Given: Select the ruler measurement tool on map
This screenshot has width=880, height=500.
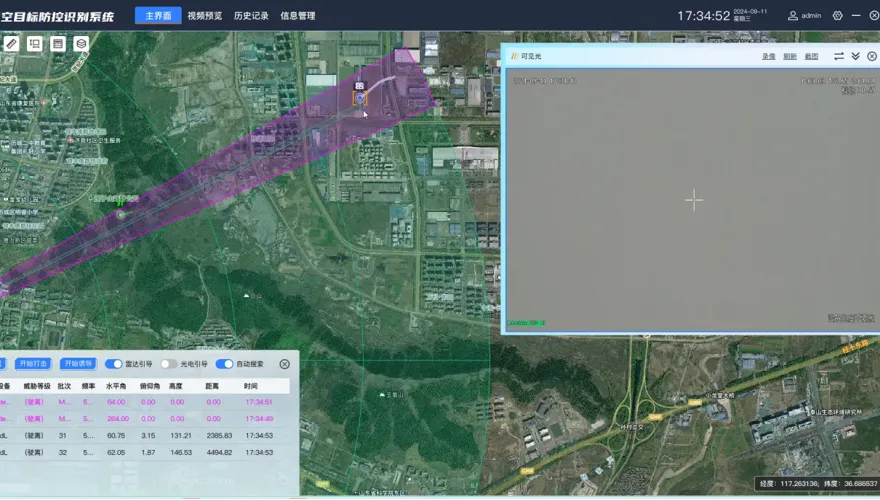Looking at the screenshot, I should [12, 44].
